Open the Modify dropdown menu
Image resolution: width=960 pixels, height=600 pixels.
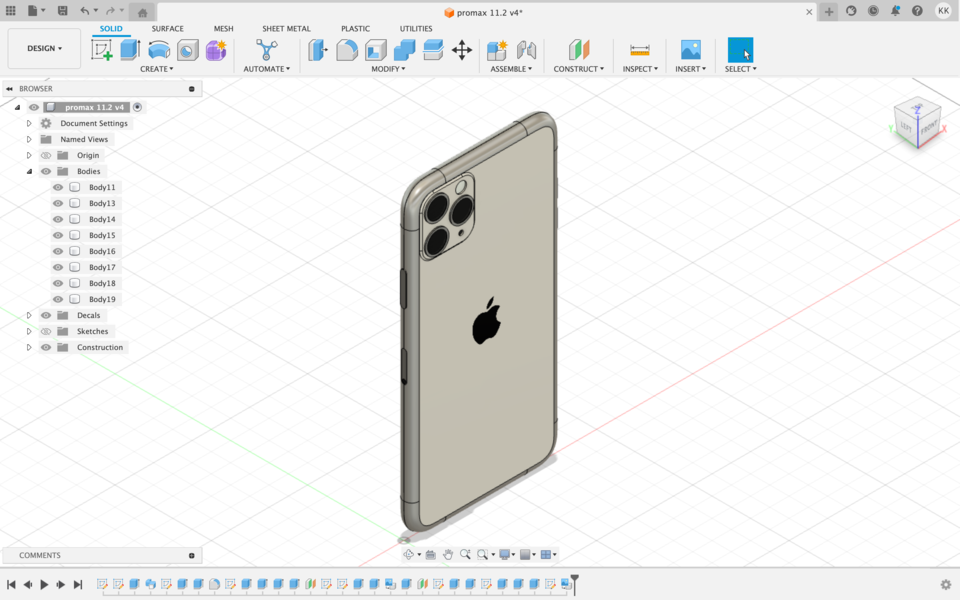386,68
